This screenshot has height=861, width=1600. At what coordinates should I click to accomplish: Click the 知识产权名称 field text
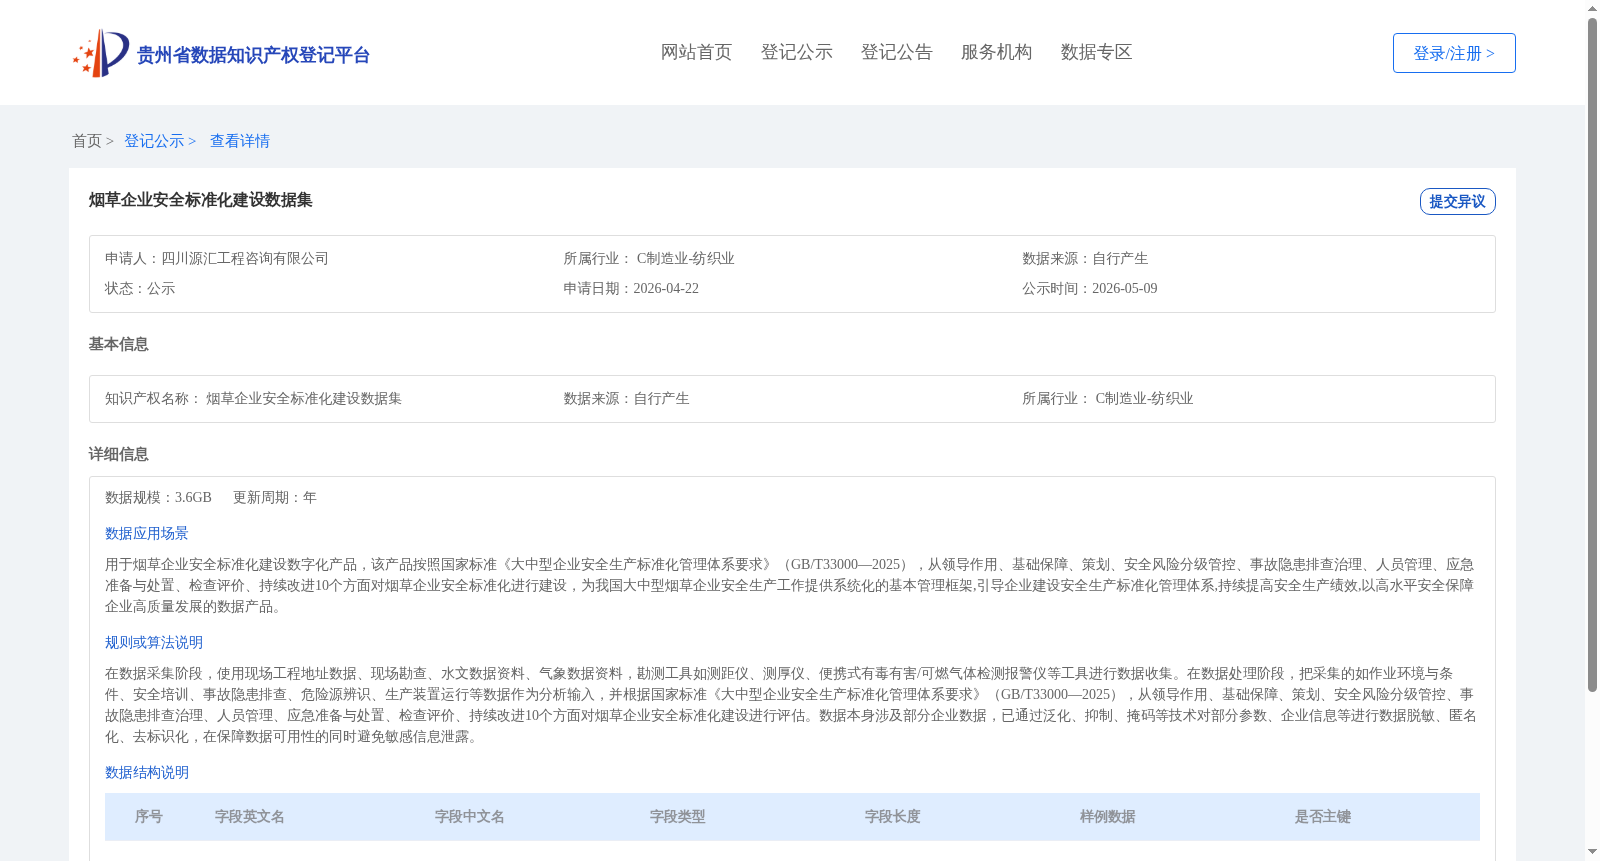point(253,398)
